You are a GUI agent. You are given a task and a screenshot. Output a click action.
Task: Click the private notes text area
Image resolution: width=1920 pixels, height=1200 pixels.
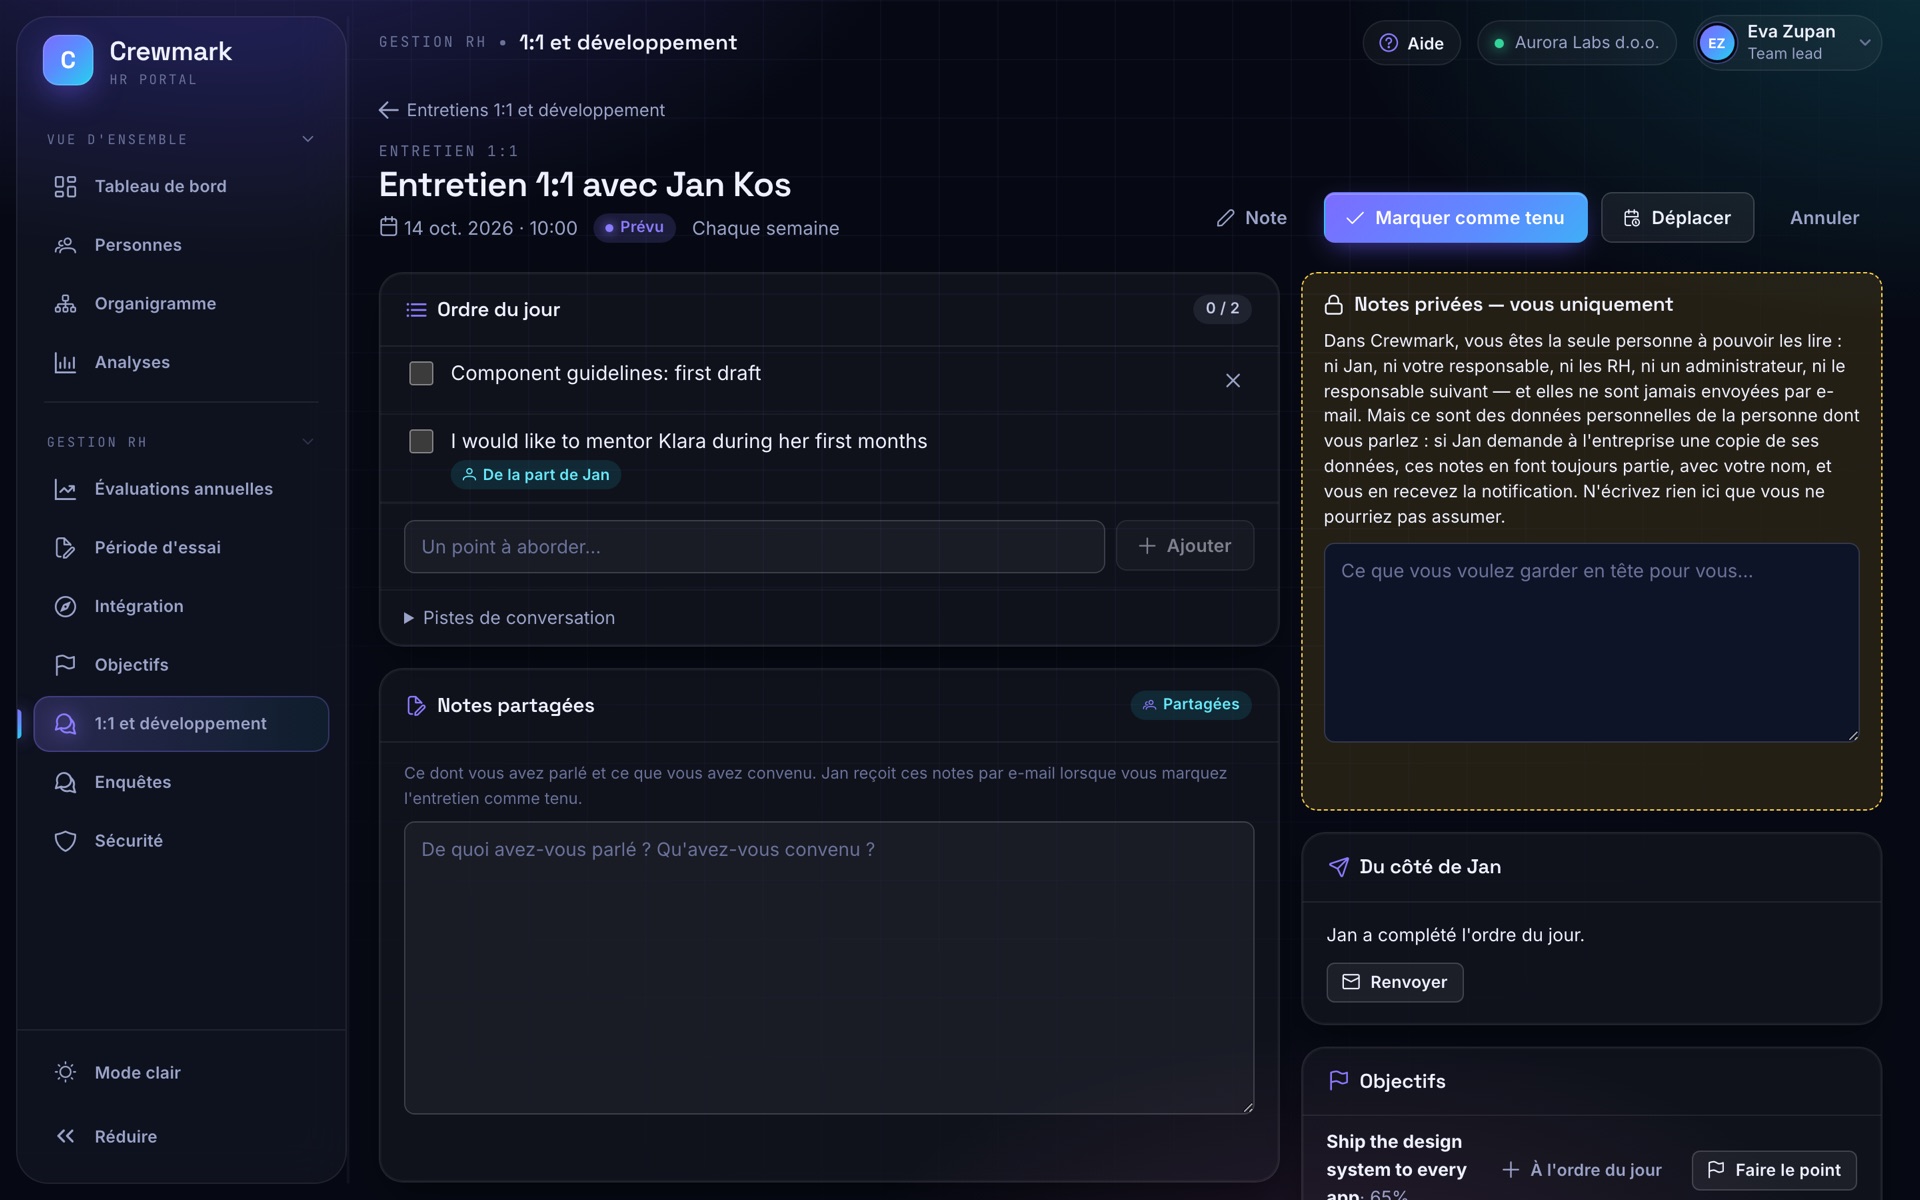tap(1591, 642)
